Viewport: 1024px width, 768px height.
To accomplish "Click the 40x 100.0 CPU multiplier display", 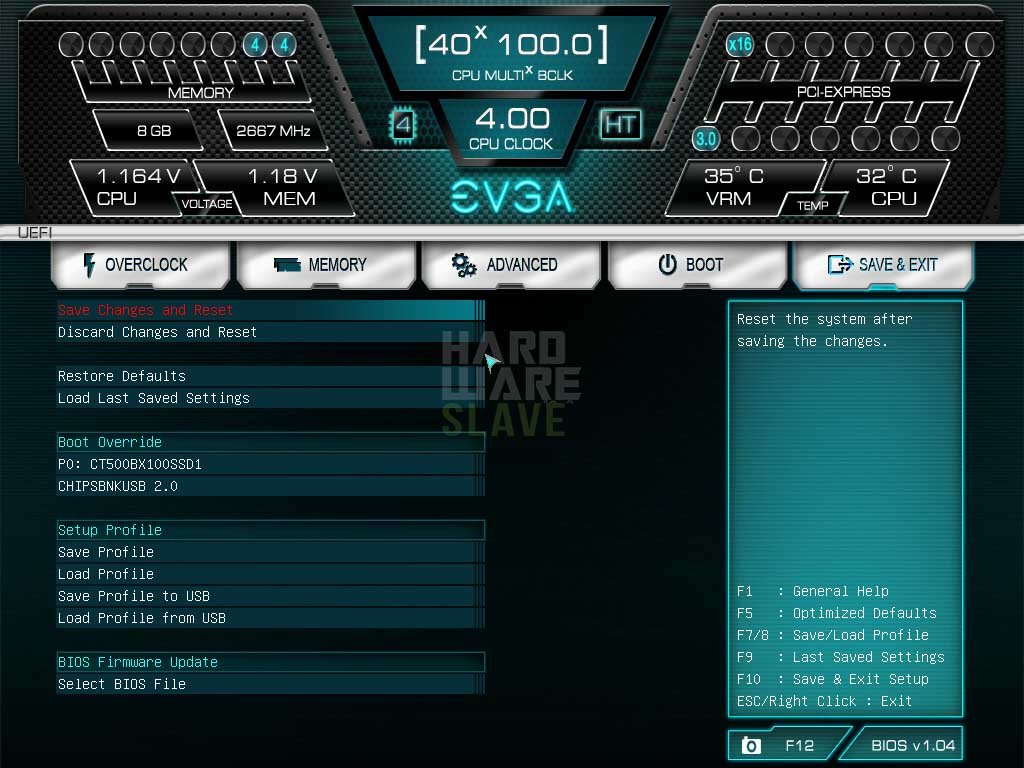I will click(512, 53).
